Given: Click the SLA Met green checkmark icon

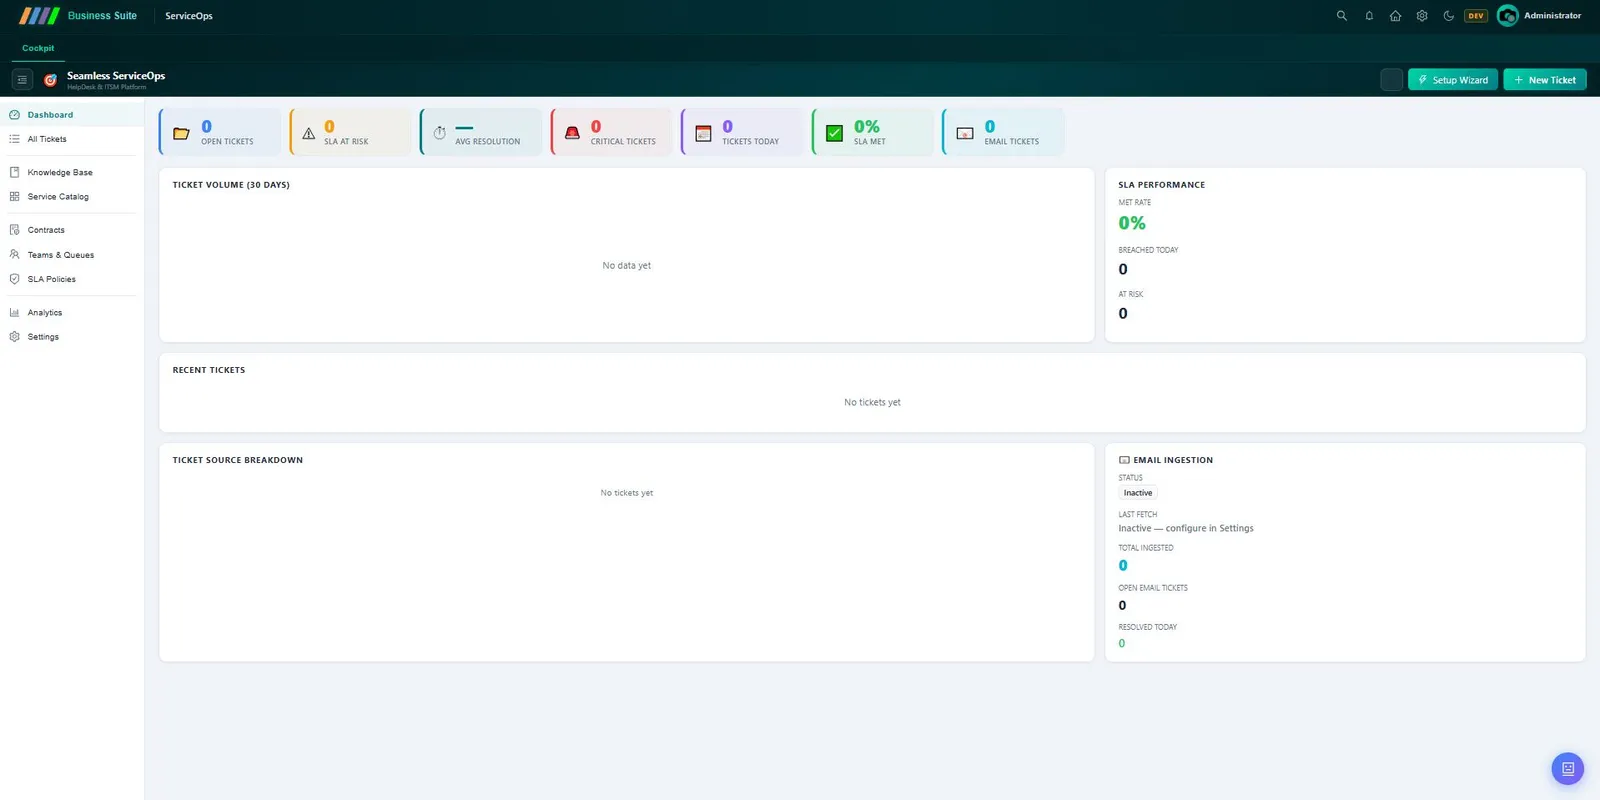Looking at the screenshot, I should pyautogui.click(x=834, y=133).
